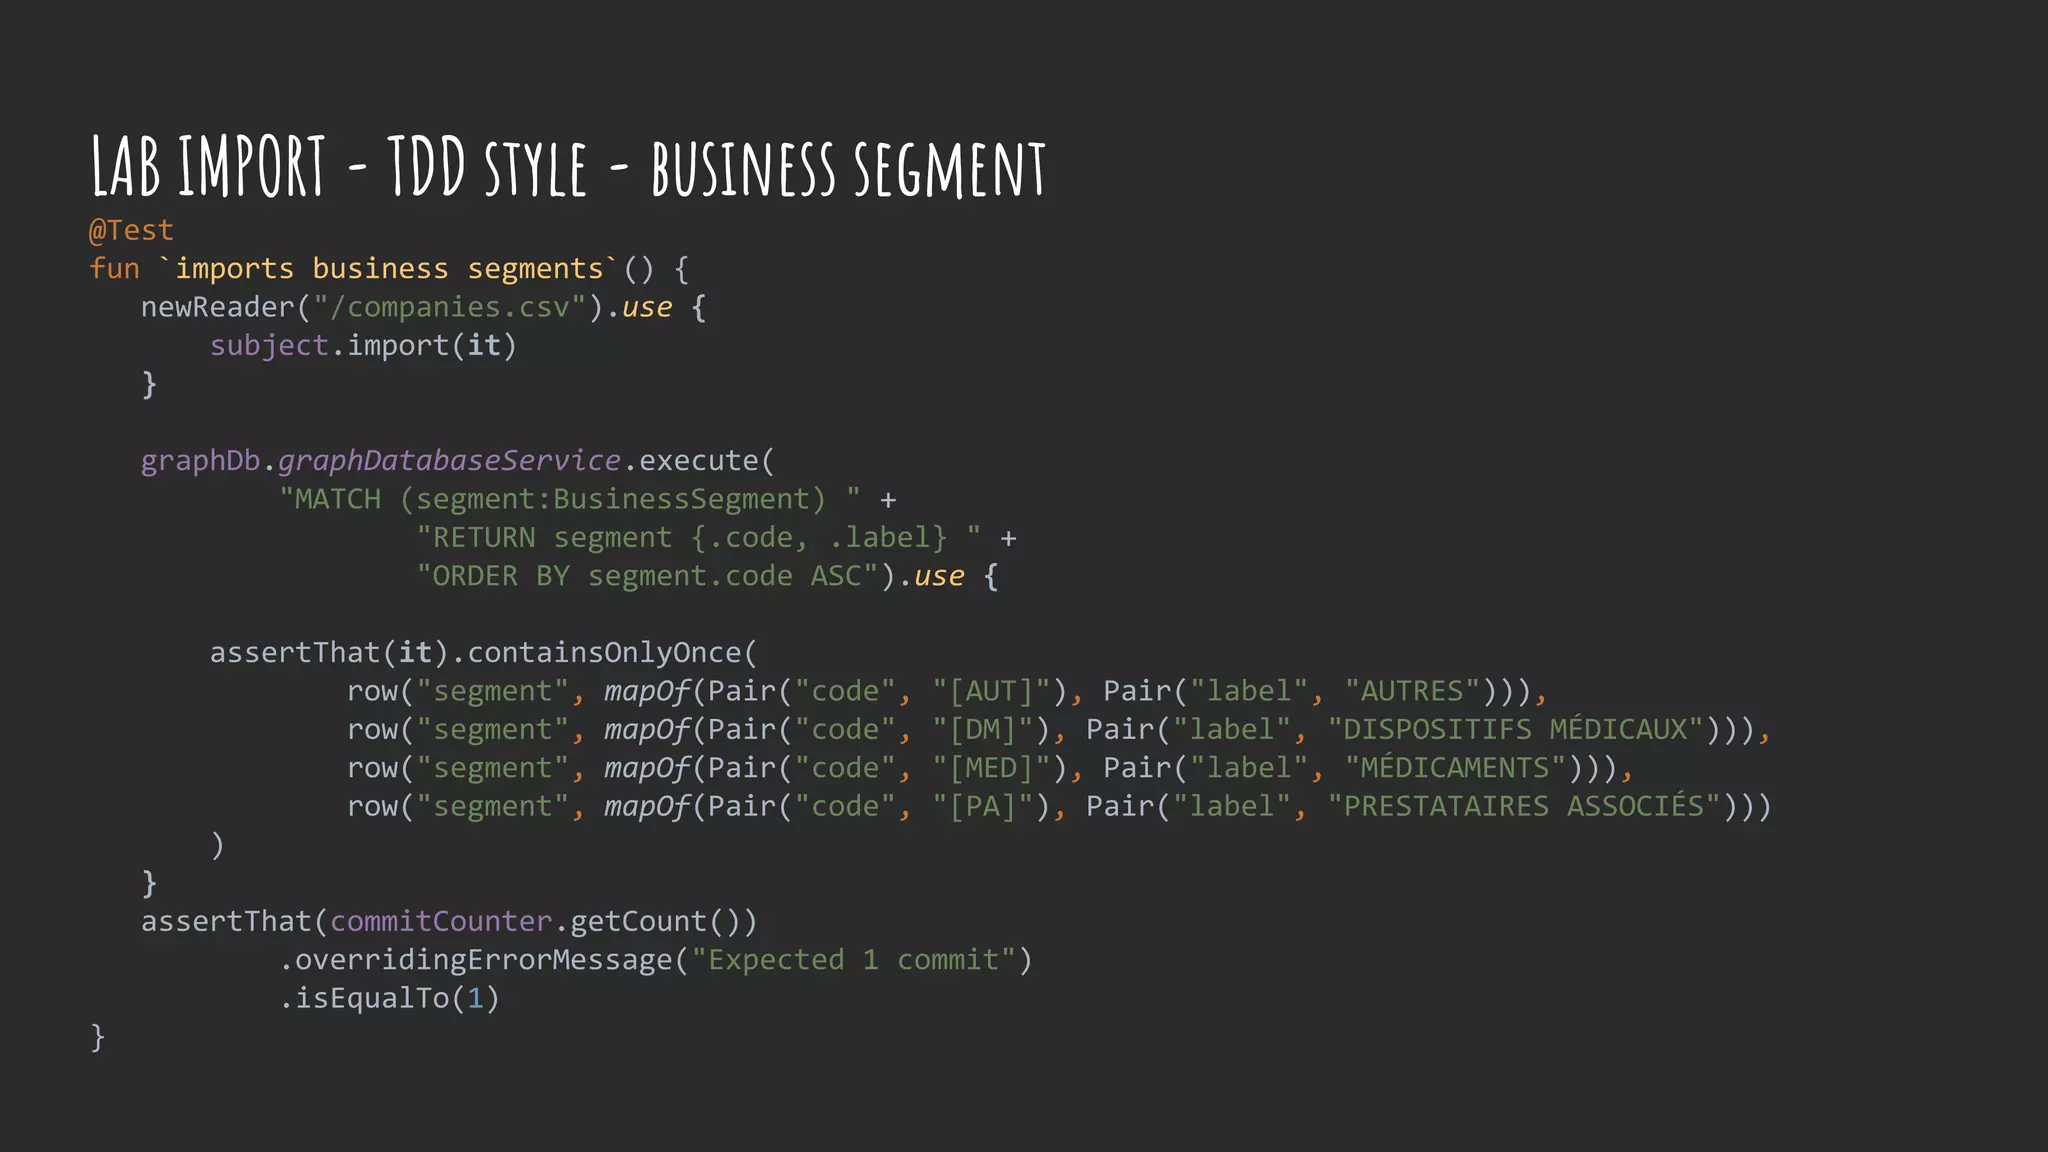The height and width of the screenshot is (1152, 2048).
Task: Click the slide title "LAB IMPORT - TDD STYLE - BUSINESS SEGMENT"
Action: [568, 167]
